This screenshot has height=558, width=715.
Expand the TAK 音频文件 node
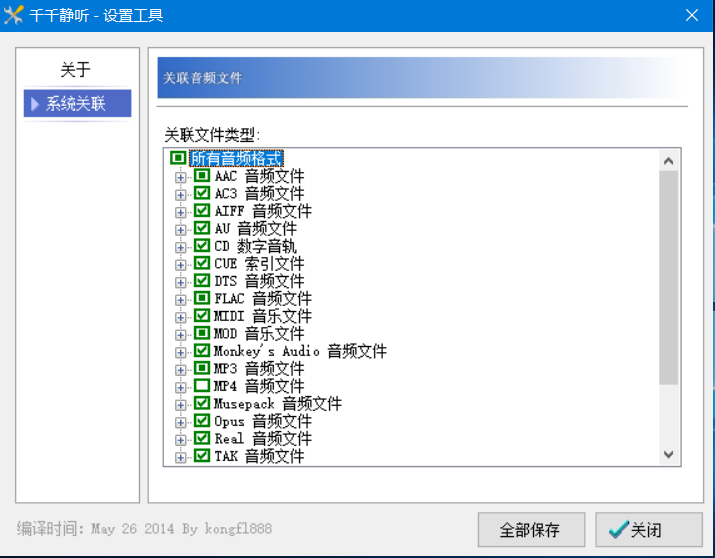(x=181, y=456)
